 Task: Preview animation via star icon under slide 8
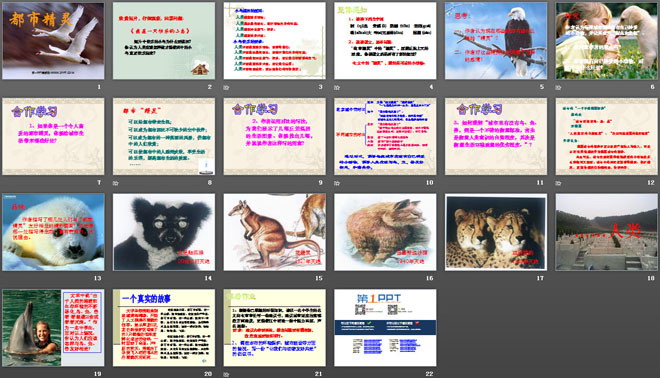[x=116, y=183]
